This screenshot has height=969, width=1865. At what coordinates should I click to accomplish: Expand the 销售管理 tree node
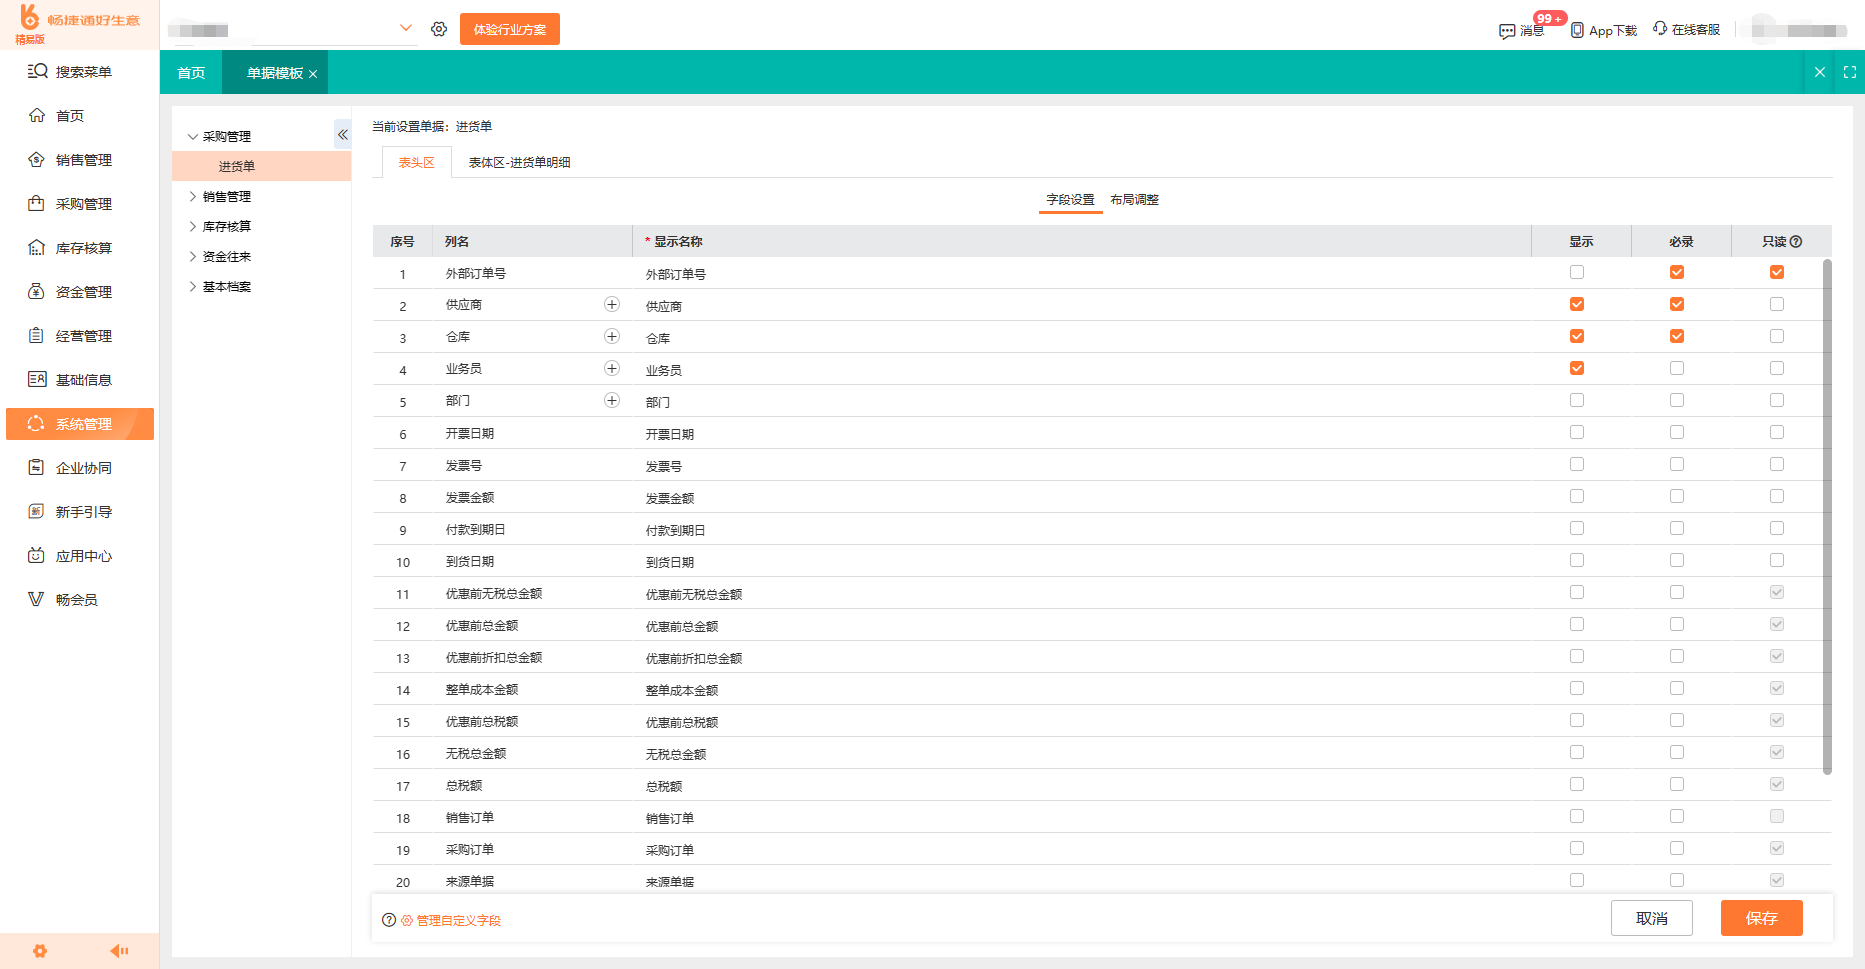(193, 196)
